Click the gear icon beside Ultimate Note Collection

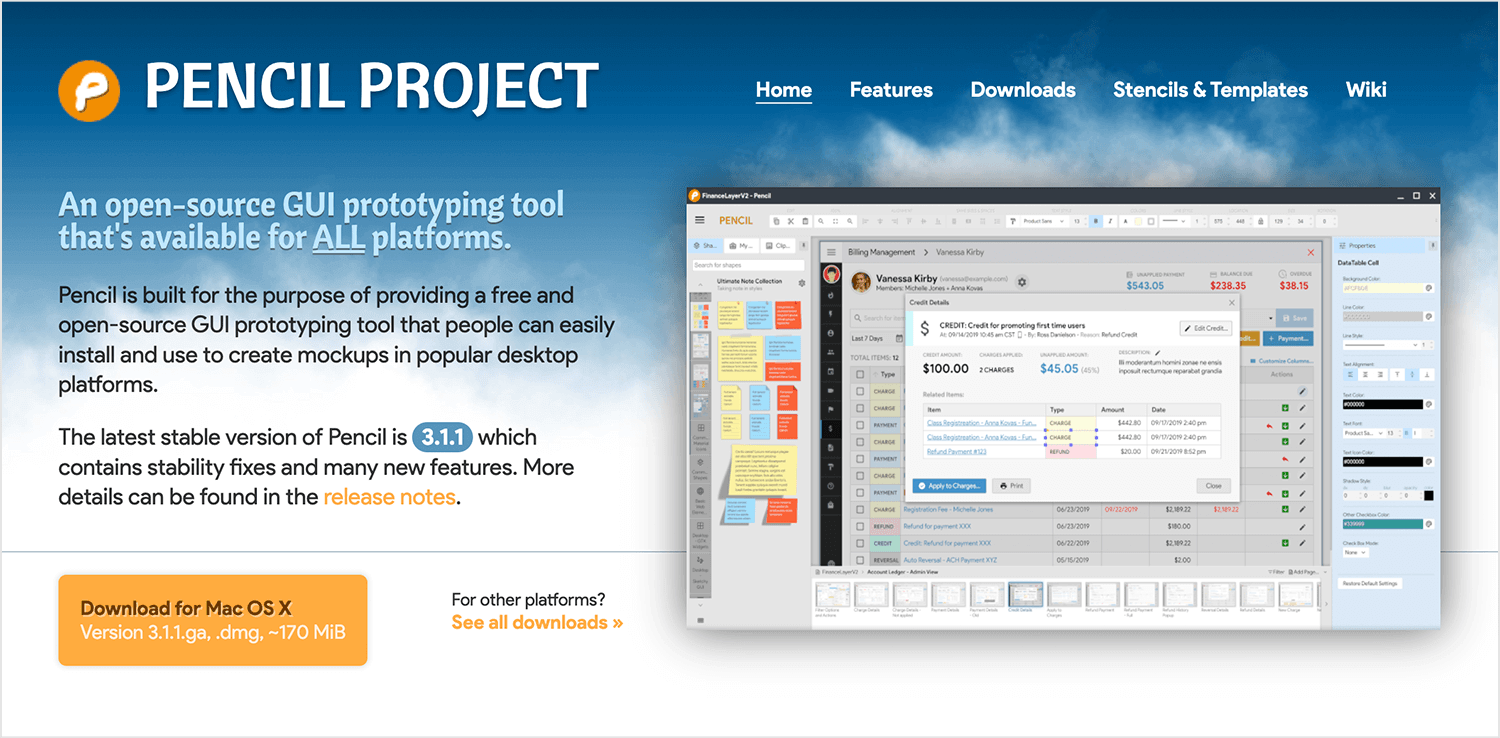802,283
